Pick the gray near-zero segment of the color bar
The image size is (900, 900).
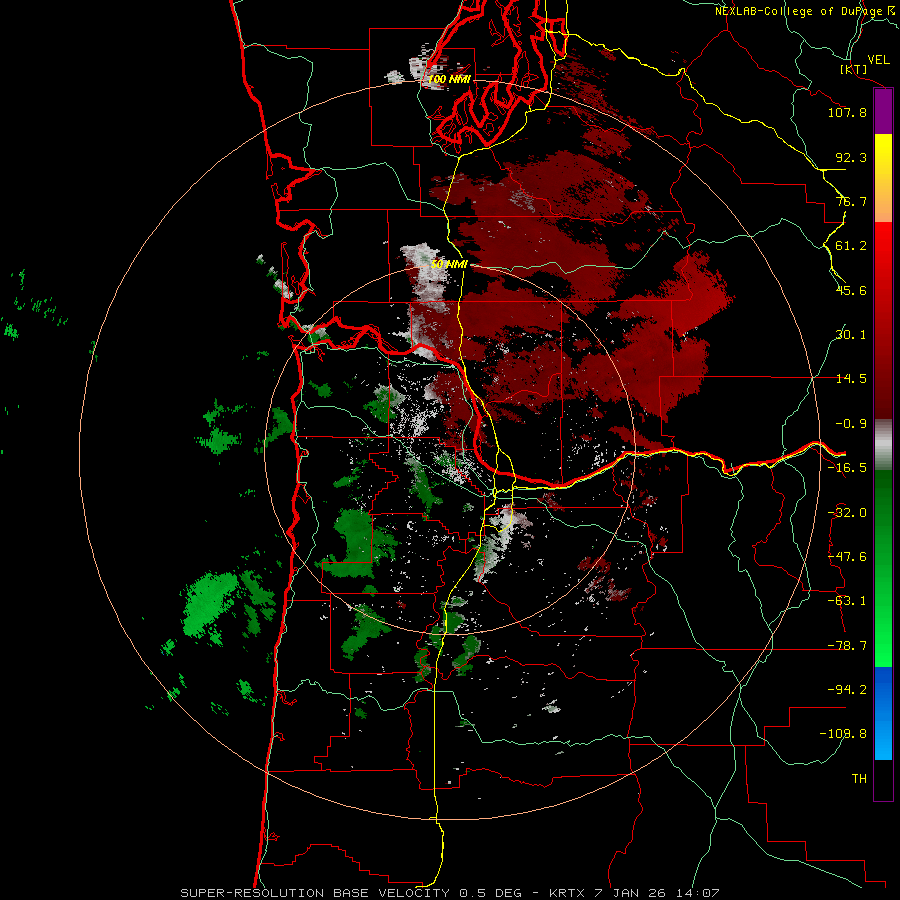883,445
